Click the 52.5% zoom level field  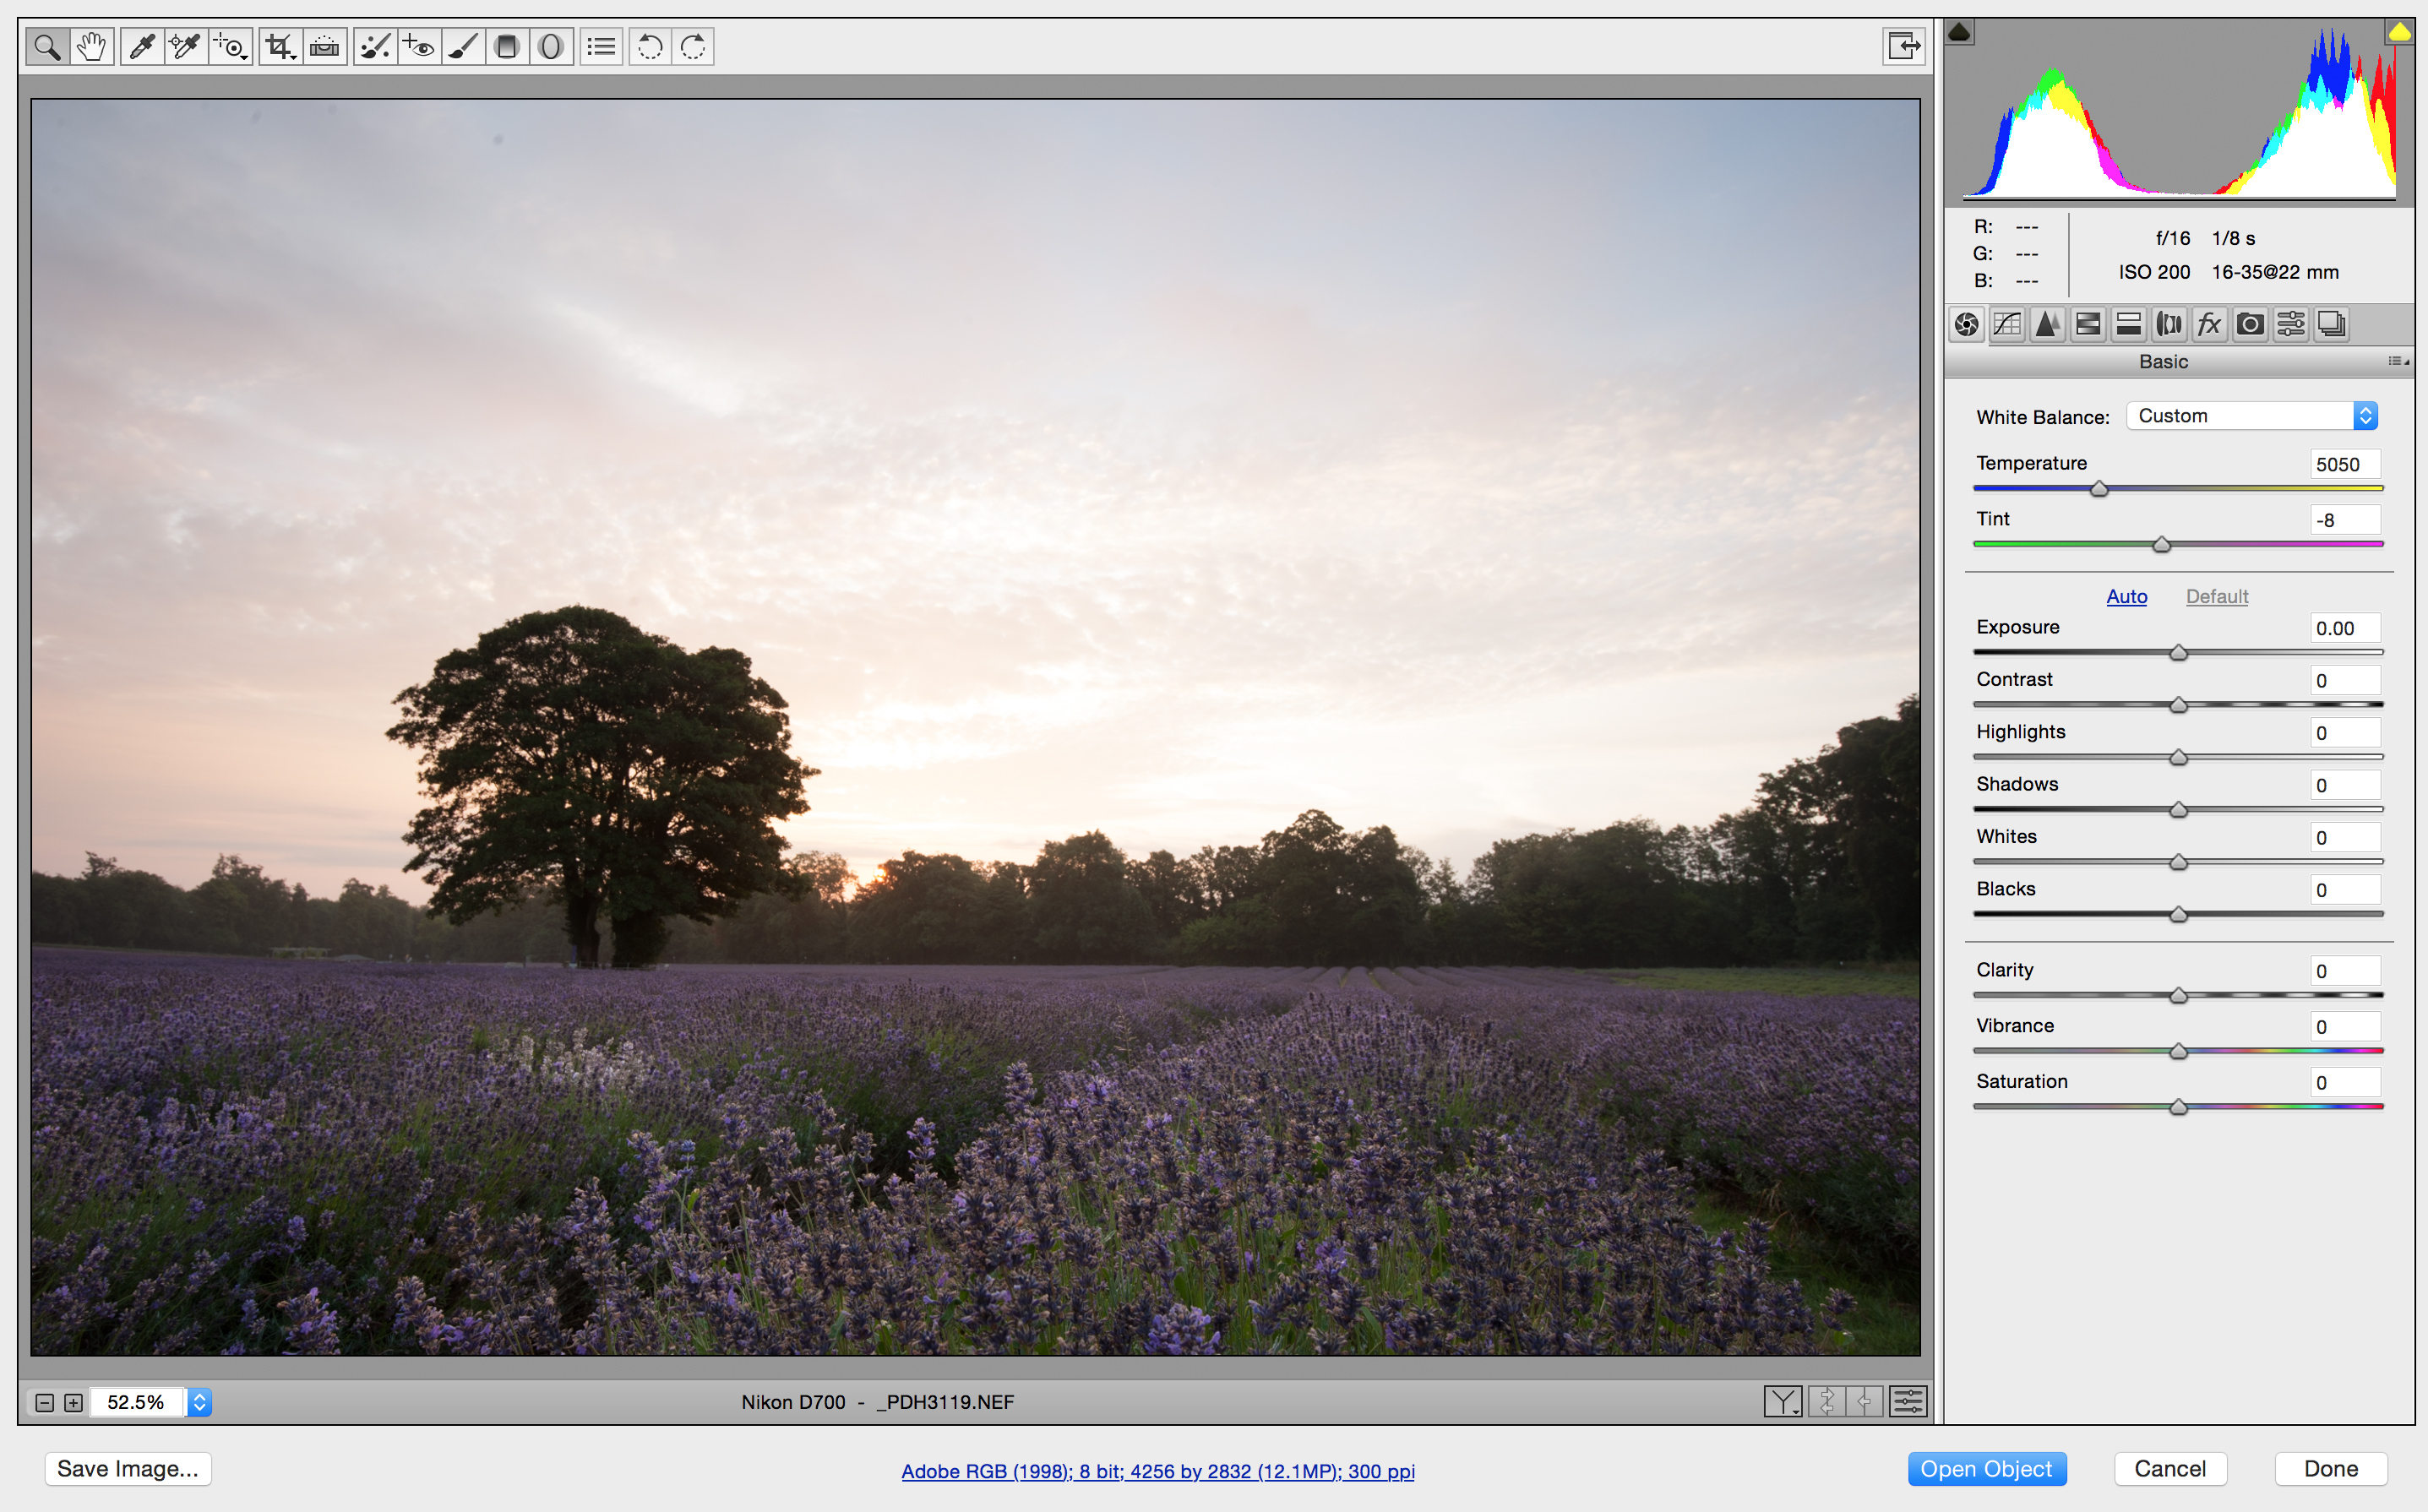(x=137, y=1402)
